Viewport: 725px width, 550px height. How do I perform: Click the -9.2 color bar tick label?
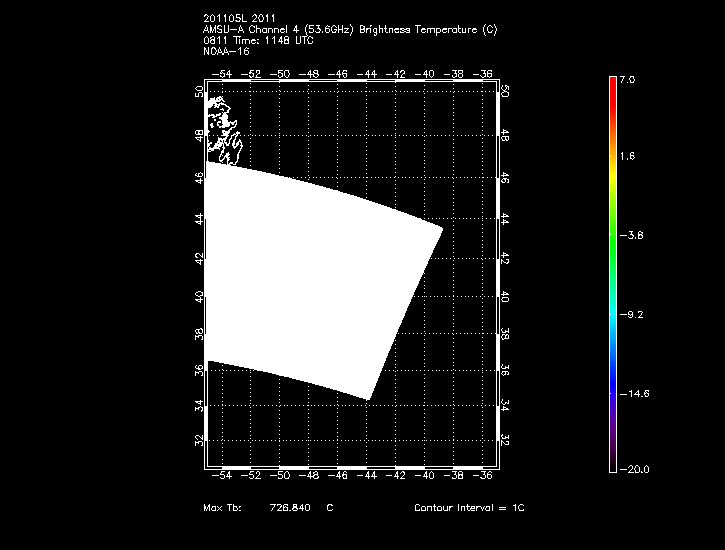[631, 314]
